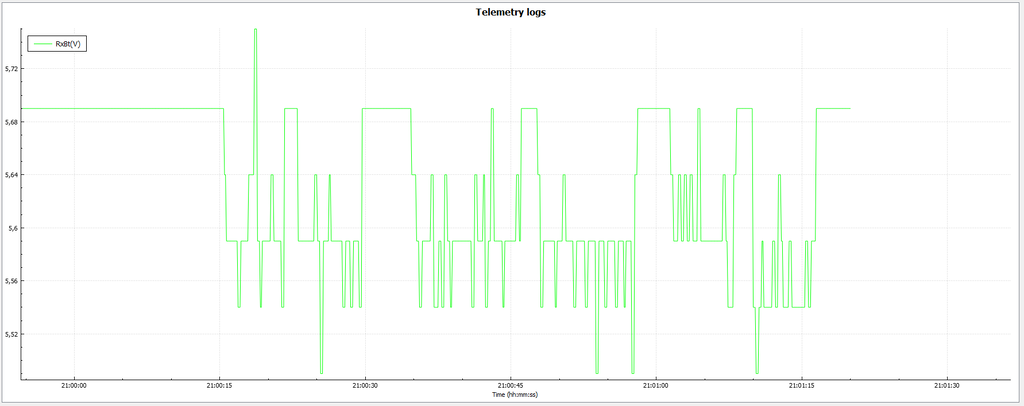Select the 21:01:15 time axis label
Viewport: 1024px width, 406px height.
(x=801, y=385)
